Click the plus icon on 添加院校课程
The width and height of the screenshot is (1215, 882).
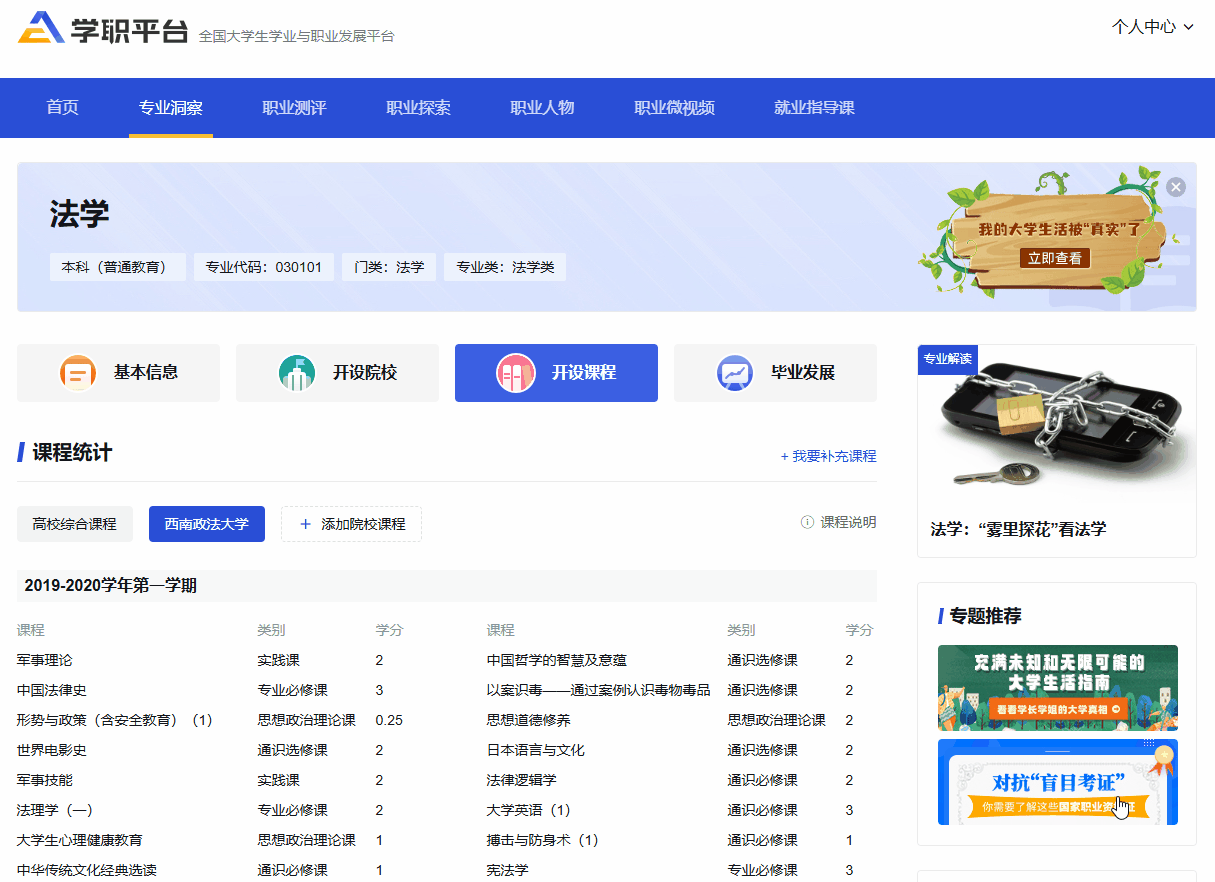point(307,523)
